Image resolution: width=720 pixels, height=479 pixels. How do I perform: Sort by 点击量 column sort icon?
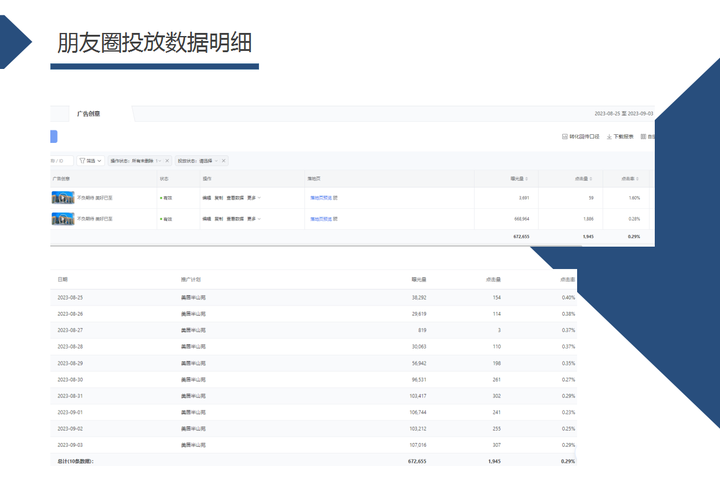tap(591, 179)
